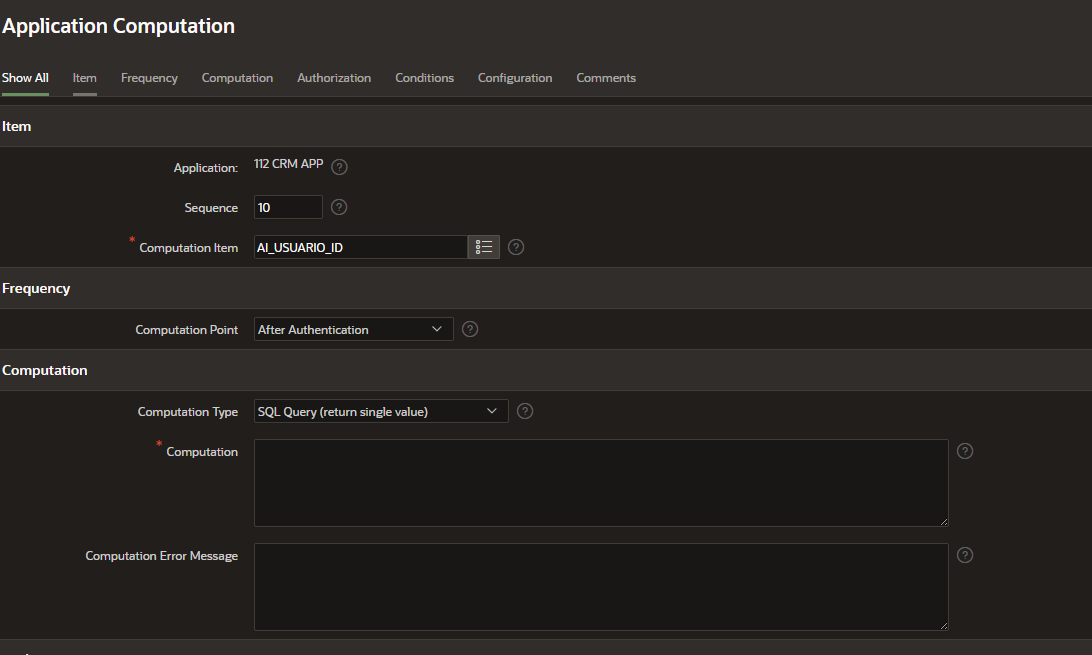Viewport: 1092px width, 655px height.
Task: Go to the Frequency tab
Action: coord(149,78)
